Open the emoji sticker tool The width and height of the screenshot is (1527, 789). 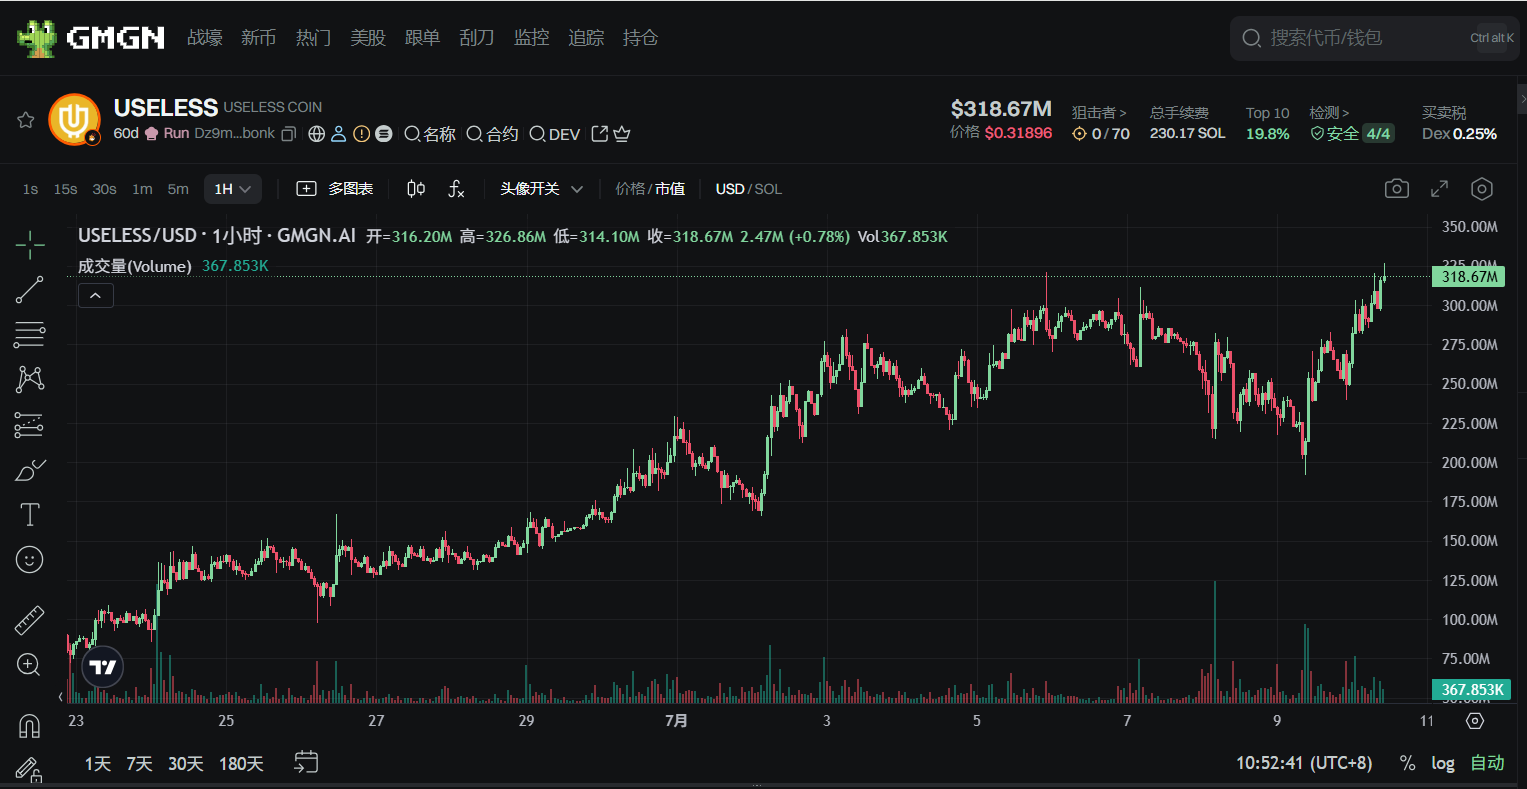click(30, 560)
